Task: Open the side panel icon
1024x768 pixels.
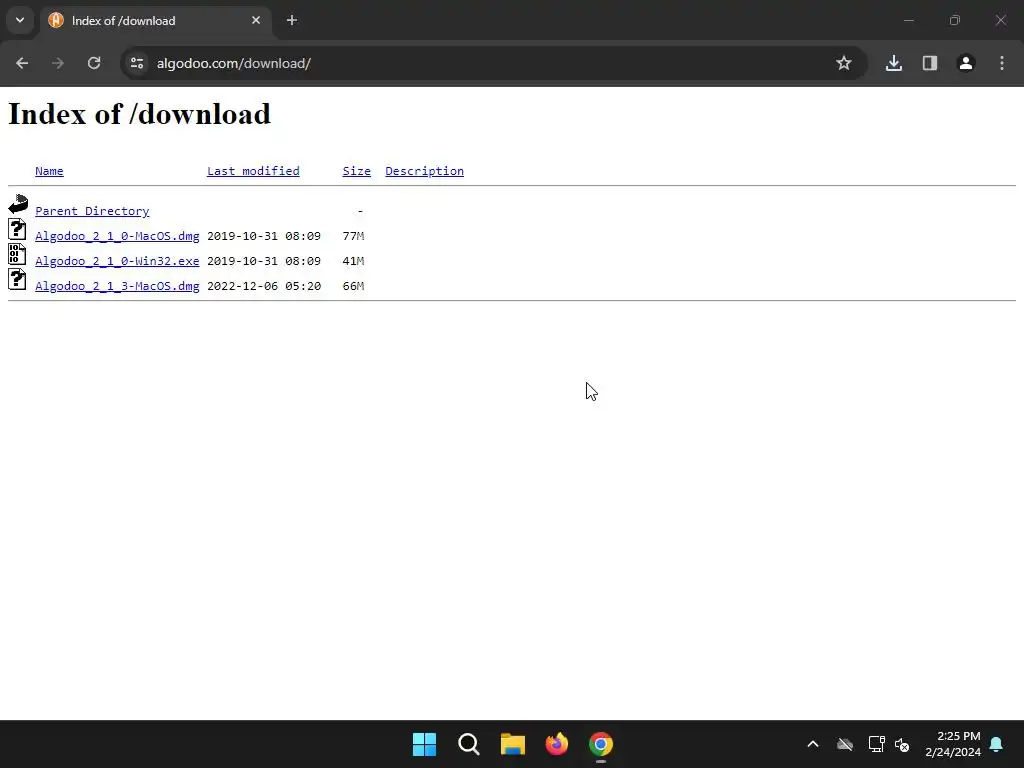Action: pyautogui.click(x=930, y=63)
